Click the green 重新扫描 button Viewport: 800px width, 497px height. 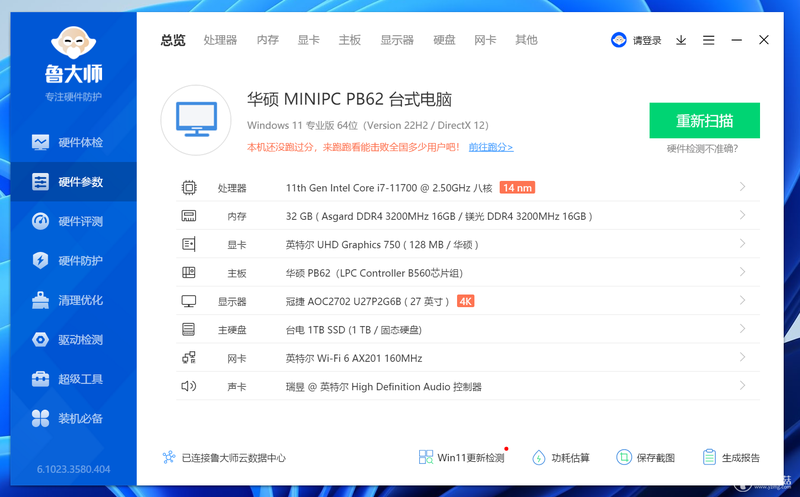[x=704, y=120]
